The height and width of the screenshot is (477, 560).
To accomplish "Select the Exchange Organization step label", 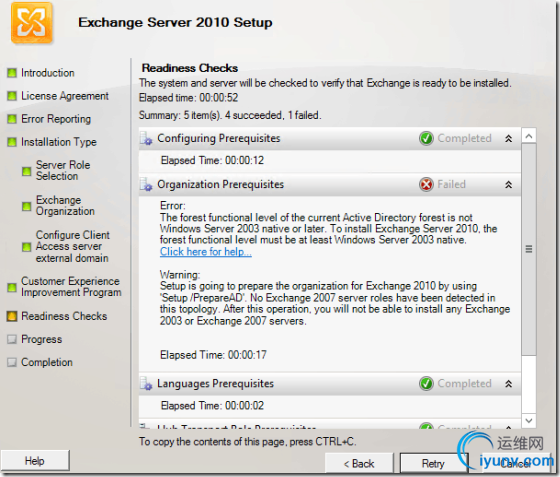I will (65, 205).
